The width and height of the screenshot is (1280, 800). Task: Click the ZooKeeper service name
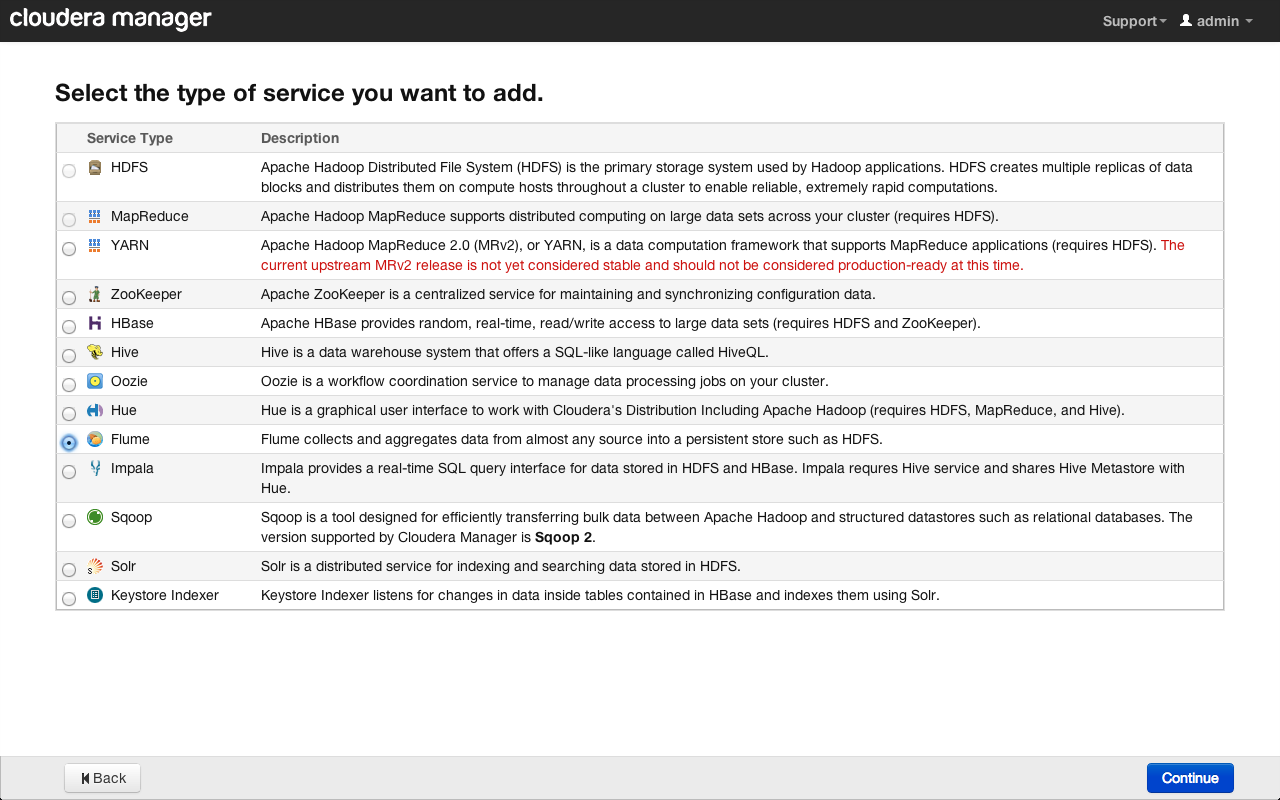147,294
